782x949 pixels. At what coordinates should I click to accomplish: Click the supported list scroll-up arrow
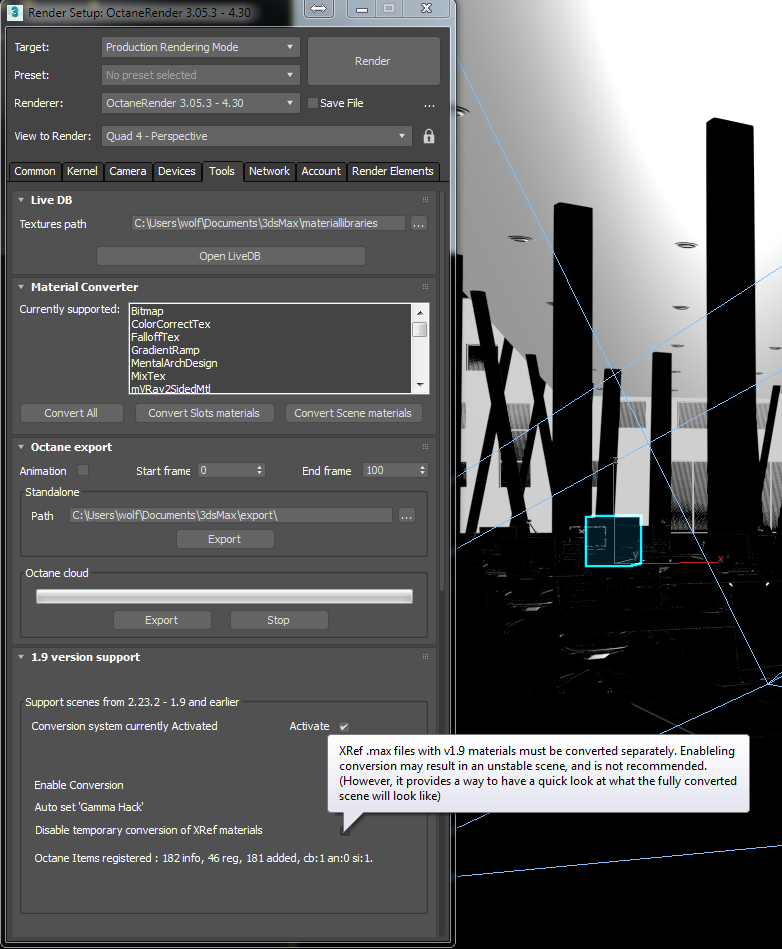pyautogui.click(x=420, y=312)
